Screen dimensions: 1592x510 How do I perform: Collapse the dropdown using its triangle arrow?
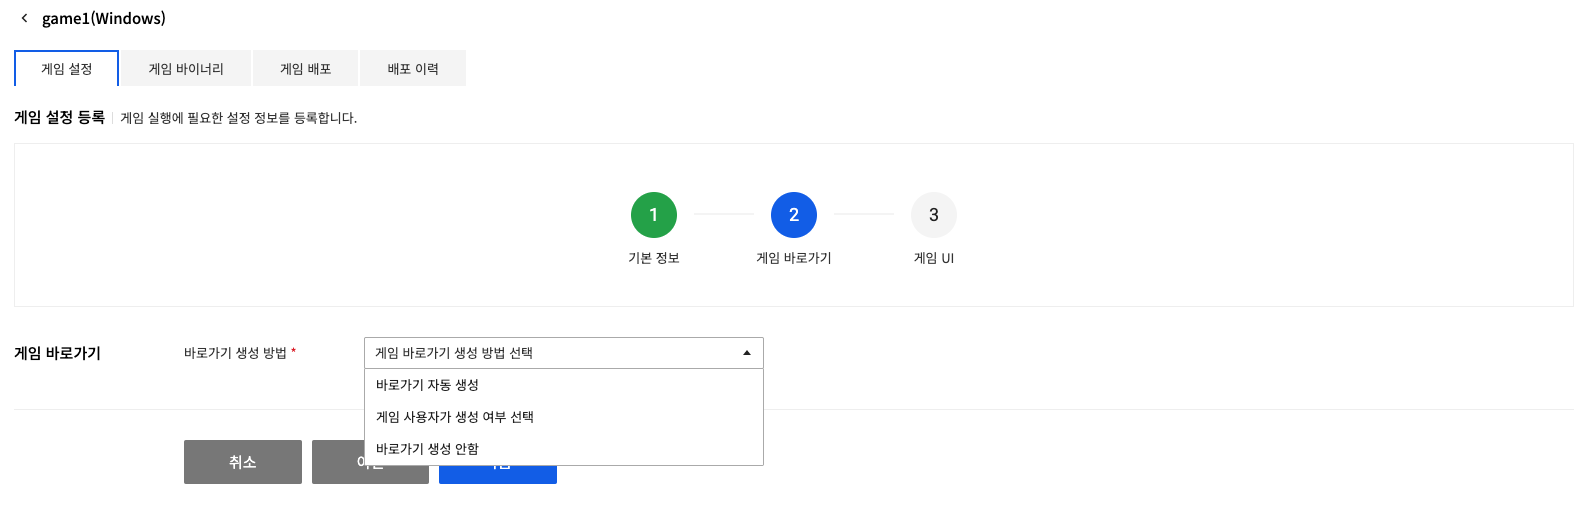tap(746, 353)
